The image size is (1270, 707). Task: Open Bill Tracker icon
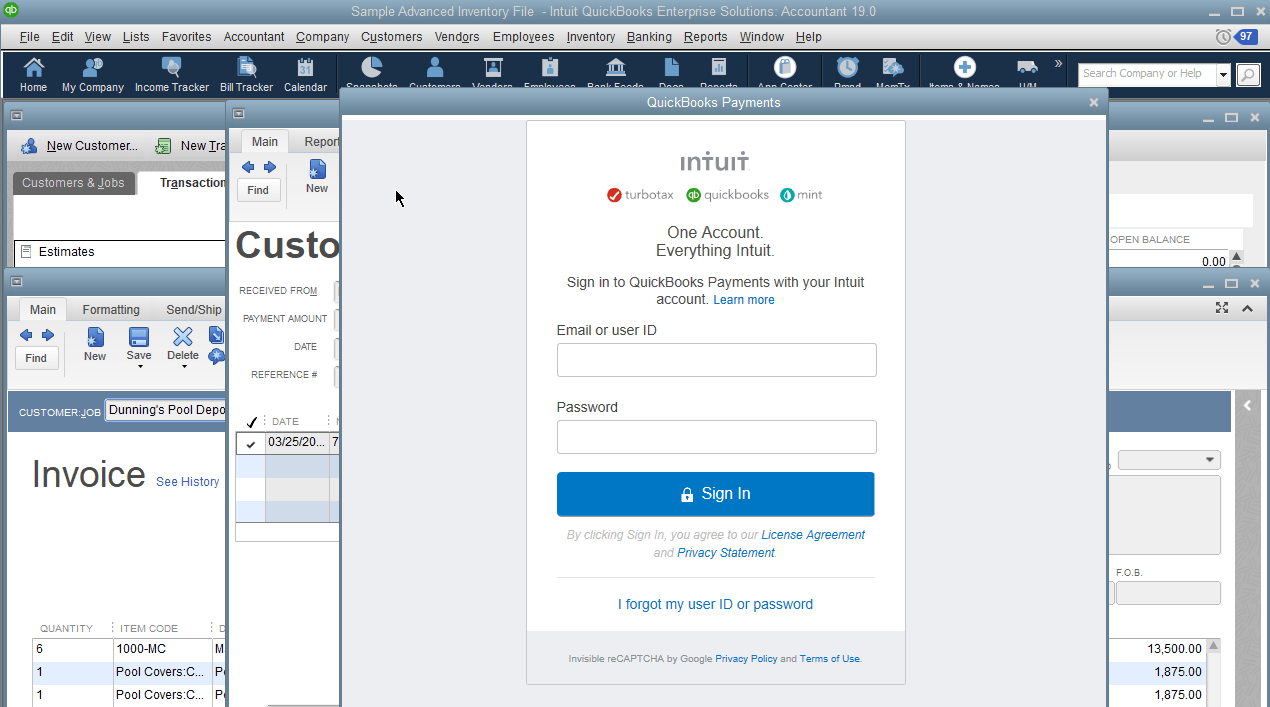pyautogui.click(x=246, y=74)
